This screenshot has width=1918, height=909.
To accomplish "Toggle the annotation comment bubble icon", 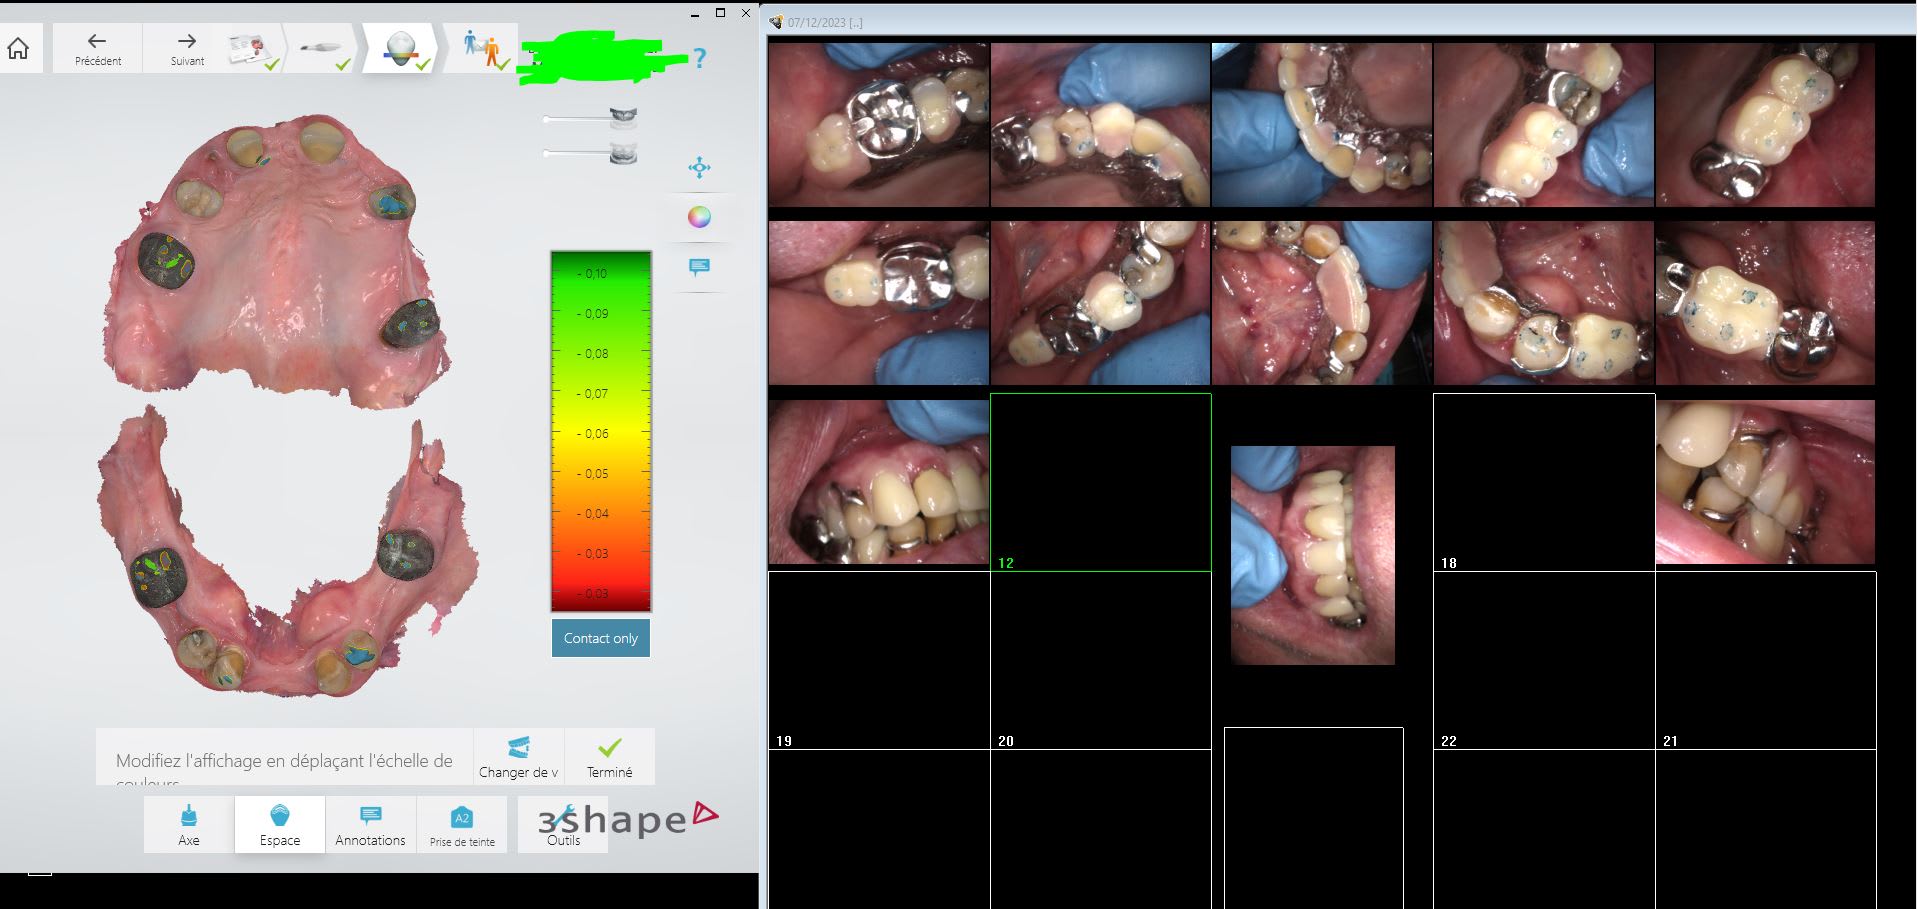I will pos(699,267).
